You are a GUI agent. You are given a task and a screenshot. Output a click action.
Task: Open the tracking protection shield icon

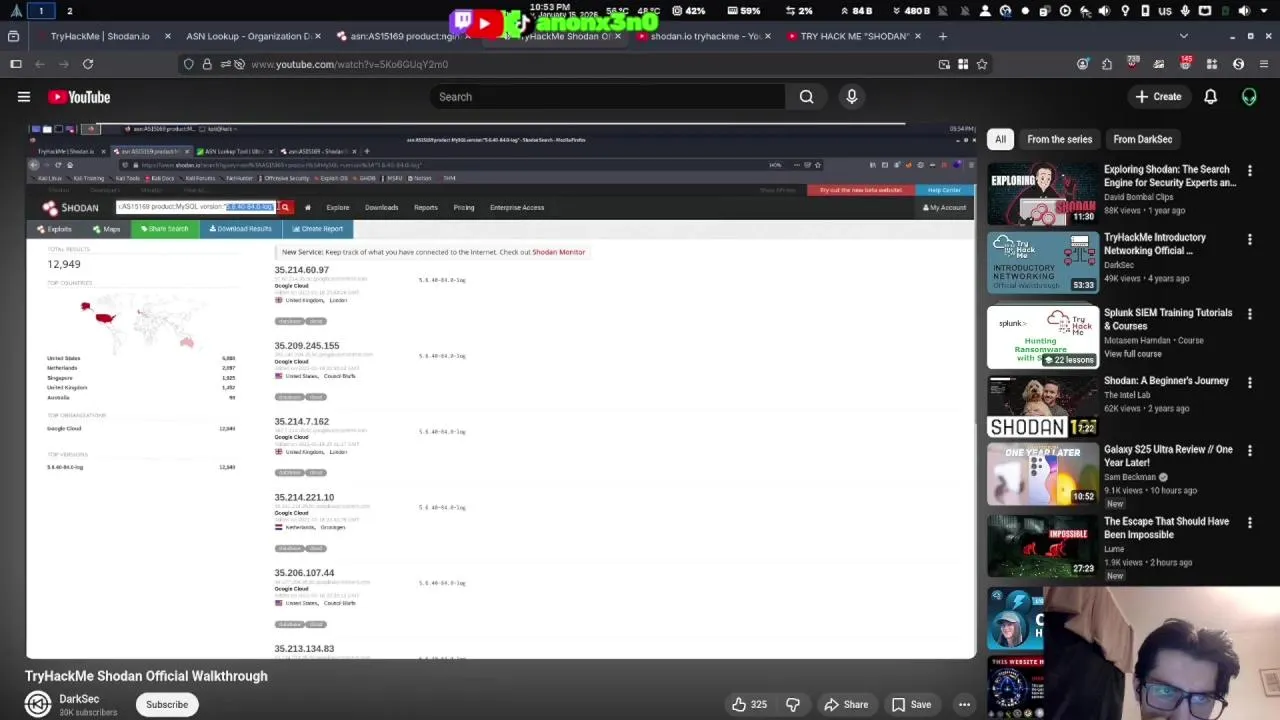(x=188, y=64)
